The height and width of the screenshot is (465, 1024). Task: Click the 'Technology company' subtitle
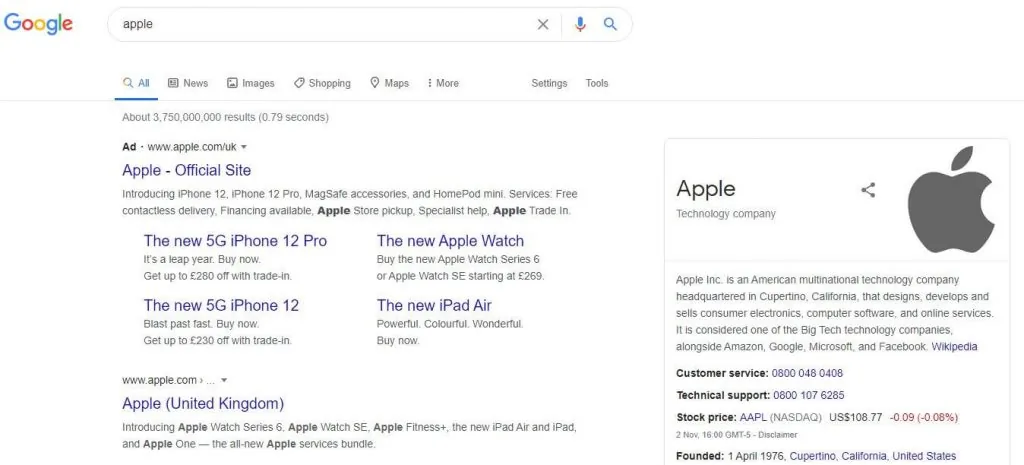(726, 214)
